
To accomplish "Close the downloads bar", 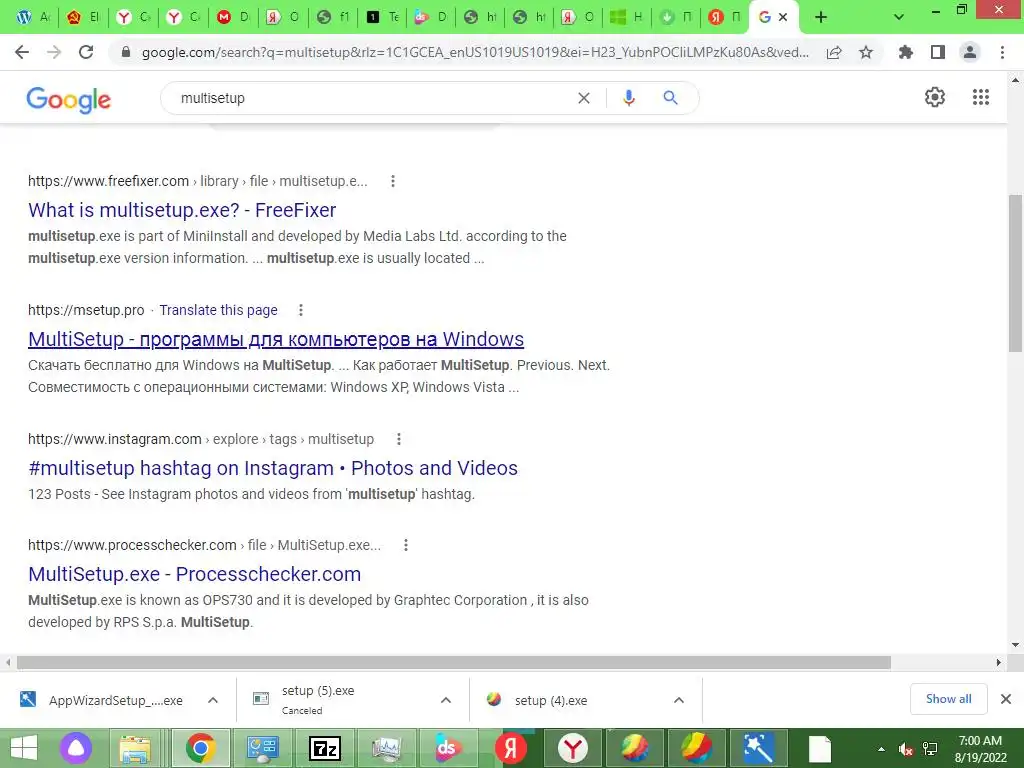I will click(x=1006, y=699).
